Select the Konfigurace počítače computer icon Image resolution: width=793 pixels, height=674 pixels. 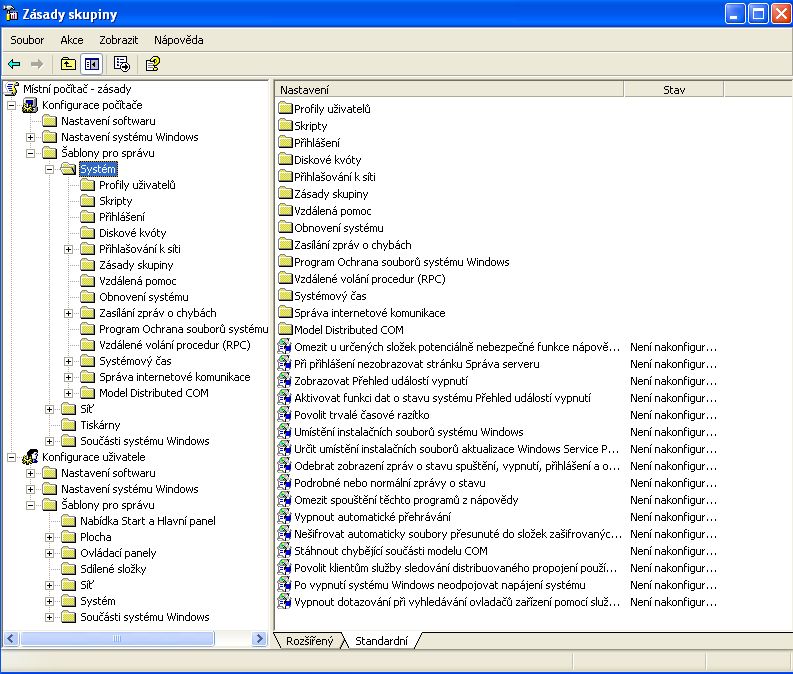click(x=30, y=105)
